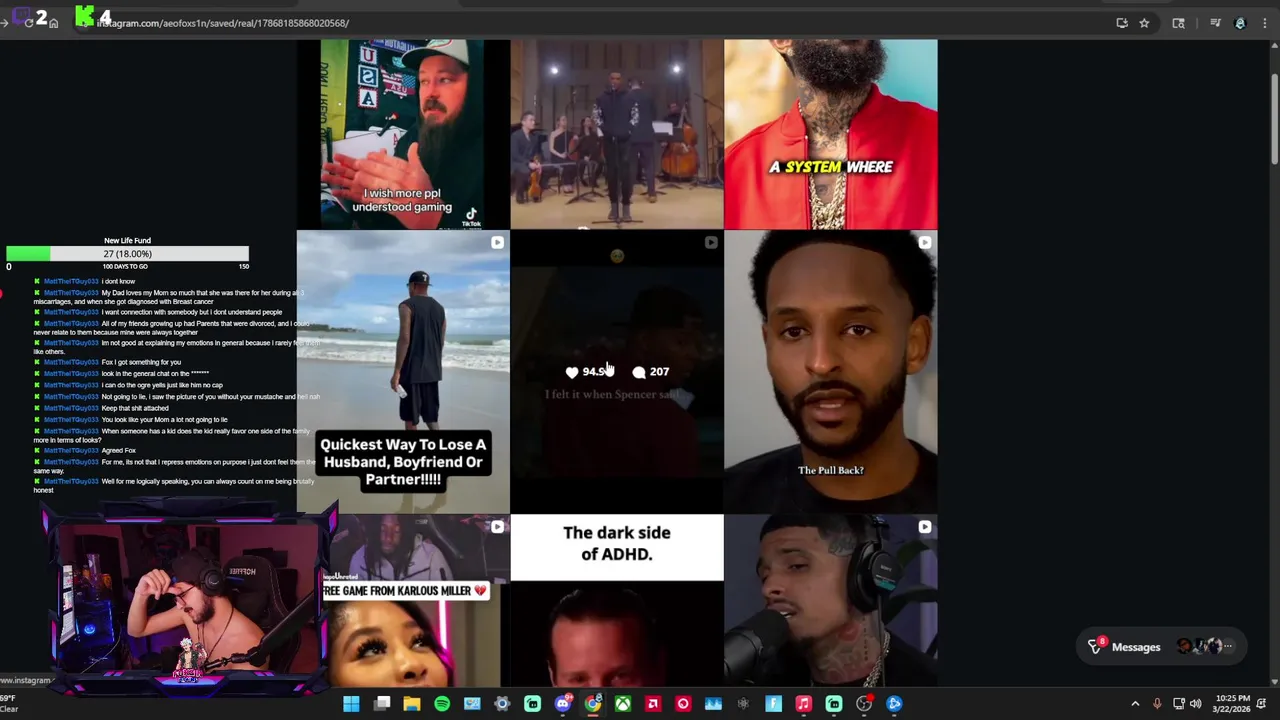Open the orchestra performance reel thumbnail

tap(617, 134)
